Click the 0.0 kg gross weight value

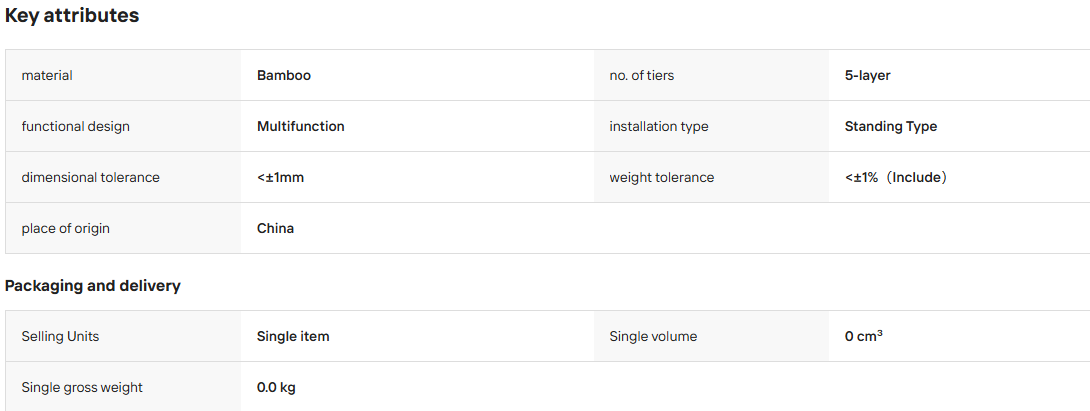coord(276,387)
